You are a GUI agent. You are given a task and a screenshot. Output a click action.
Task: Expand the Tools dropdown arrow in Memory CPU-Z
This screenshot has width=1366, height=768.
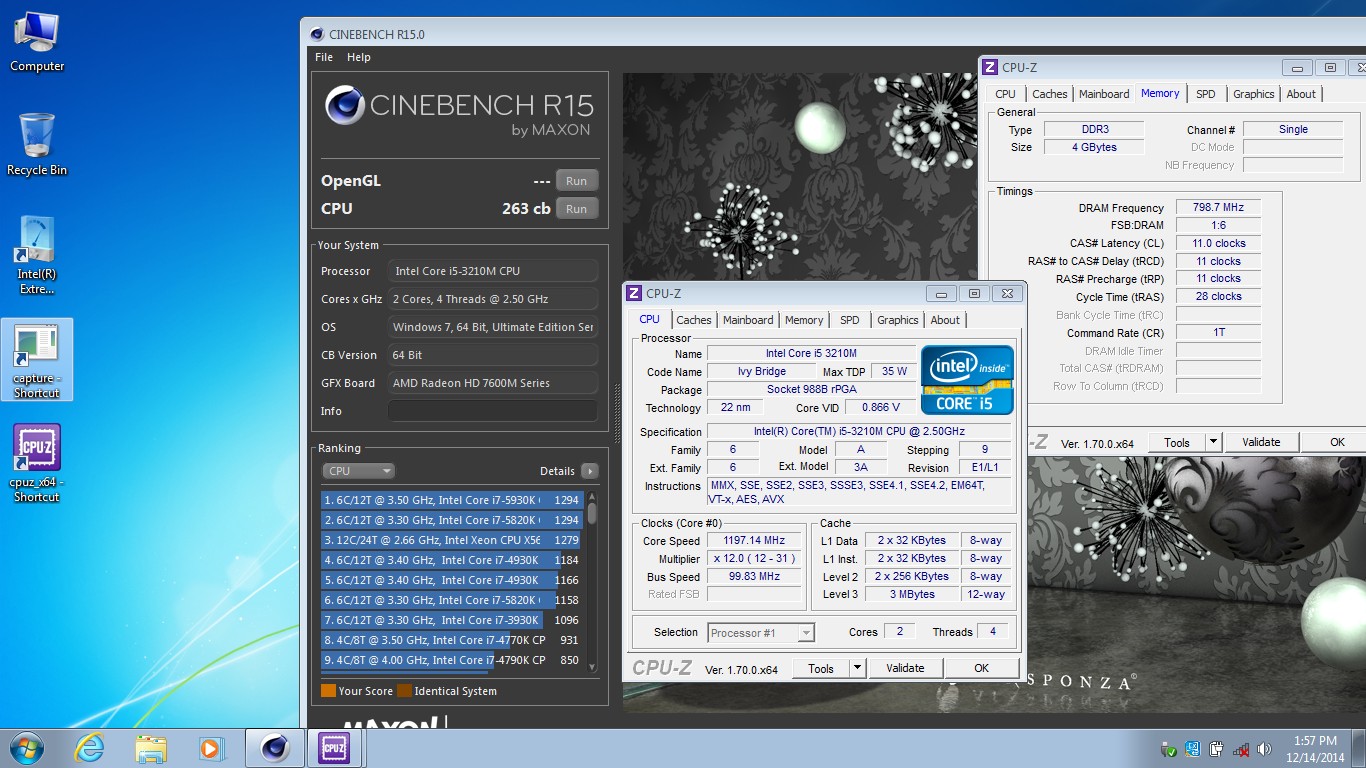coord(1213,442)
